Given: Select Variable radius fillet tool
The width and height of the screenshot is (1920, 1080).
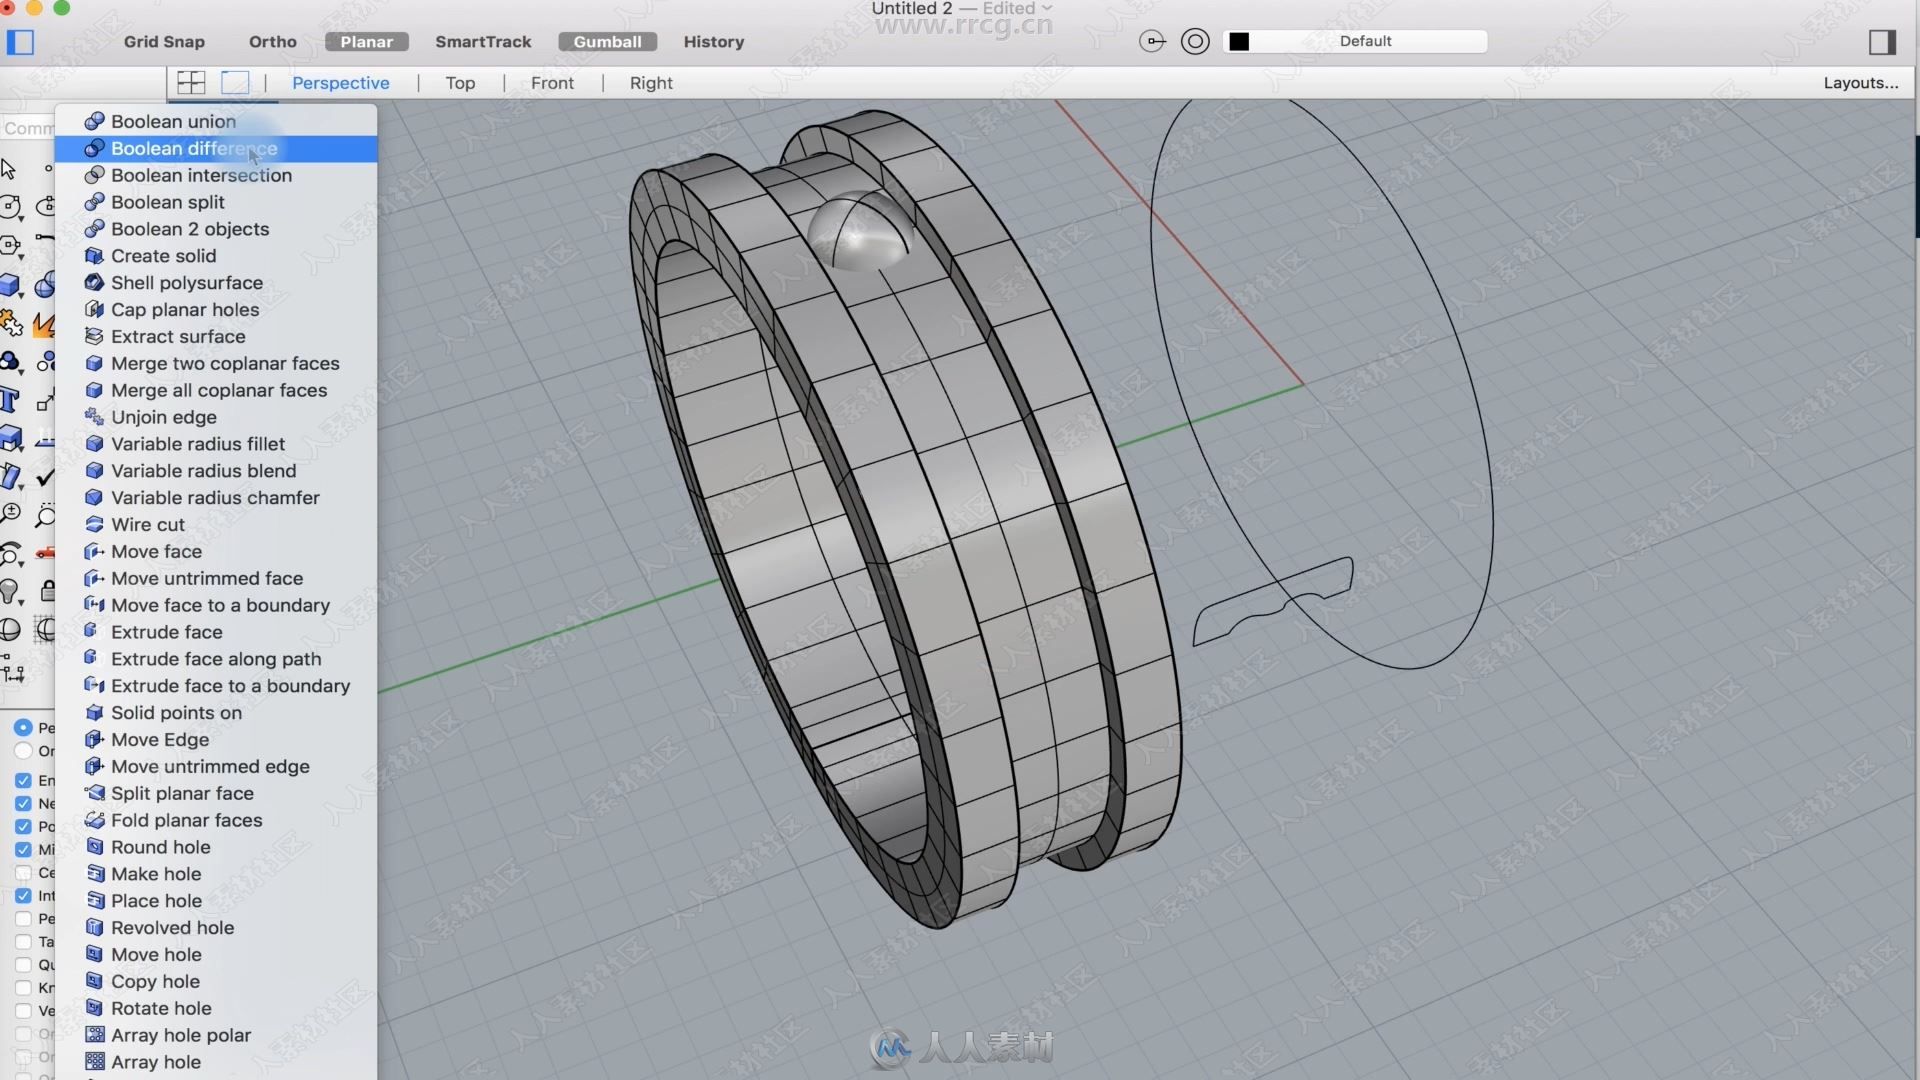Looking at the screenshot, I should click(x=198, y=443).
